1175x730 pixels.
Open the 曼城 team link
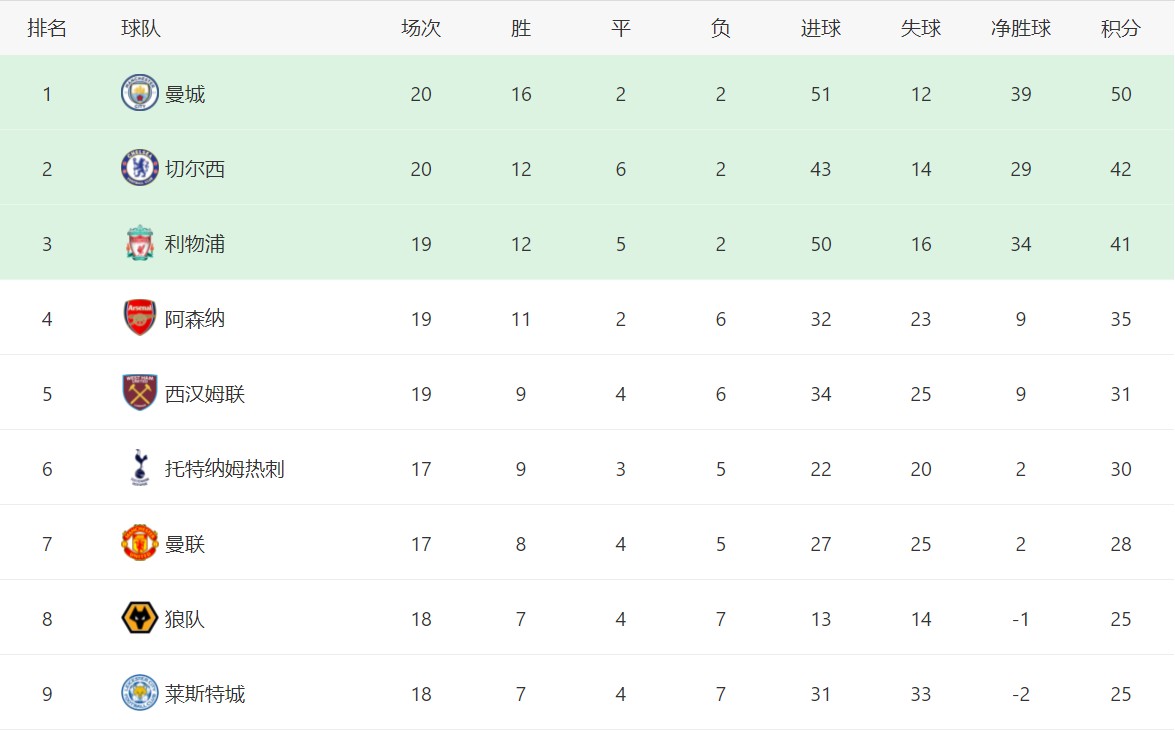pyautogui.click(x=185, y=94)
